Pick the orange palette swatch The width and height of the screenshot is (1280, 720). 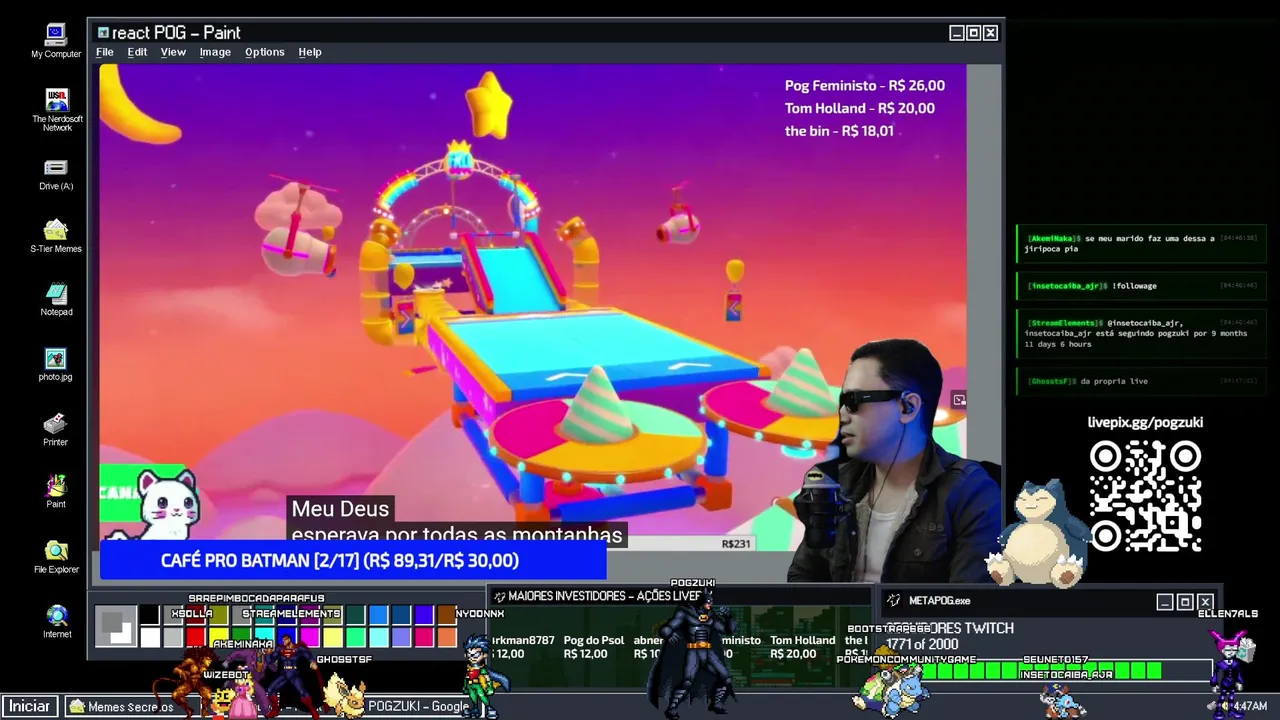(447, 637)
